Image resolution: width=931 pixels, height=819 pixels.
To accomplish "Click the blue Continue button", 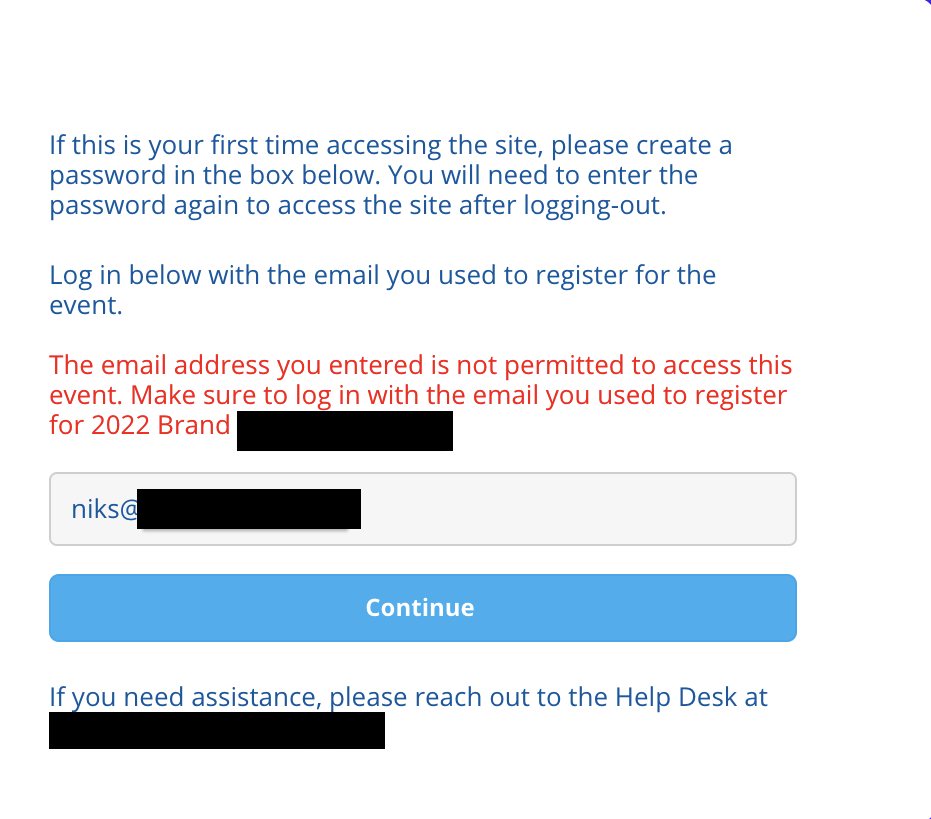I will [x=422, y=608].
